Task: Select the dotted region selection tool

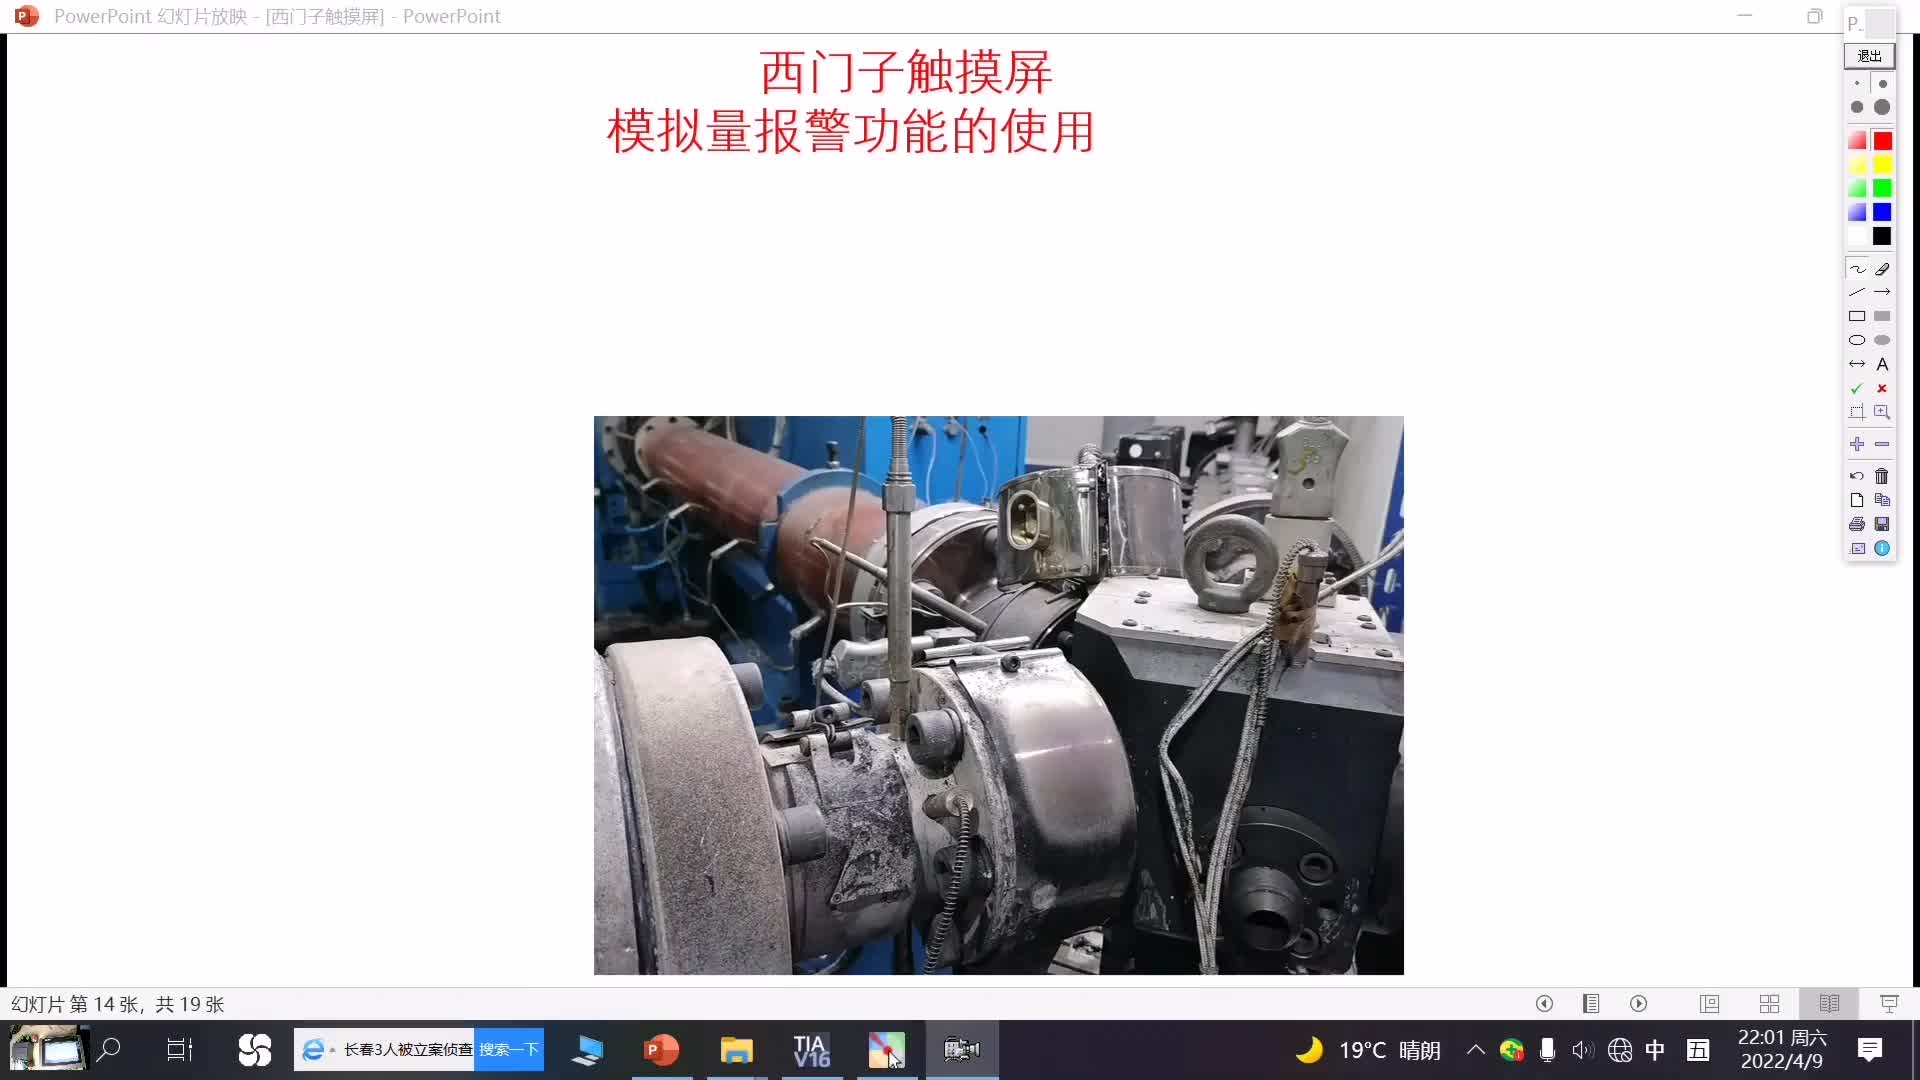Action: (x=1857, y=412)
